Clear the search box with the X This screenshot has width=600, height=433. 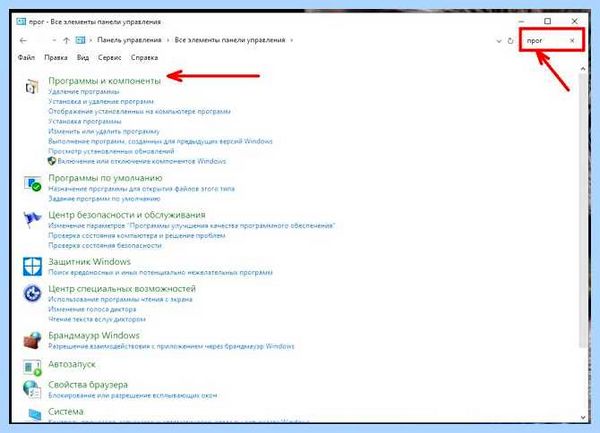[x=572, y=41]
